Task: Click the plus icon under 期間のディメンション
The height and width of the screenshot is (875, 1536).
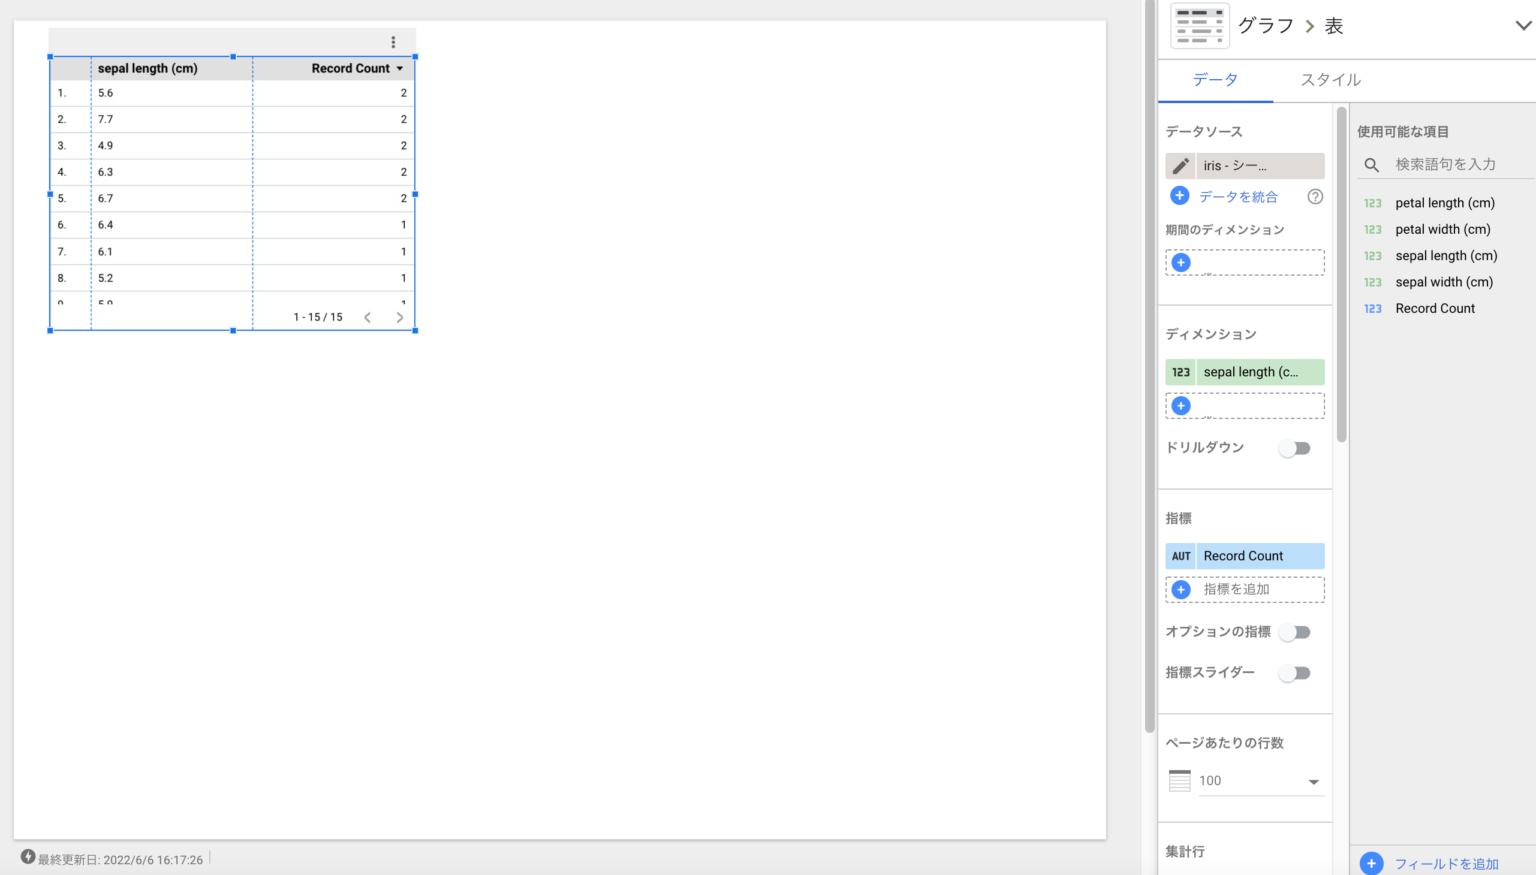Action: (1181, 263)
